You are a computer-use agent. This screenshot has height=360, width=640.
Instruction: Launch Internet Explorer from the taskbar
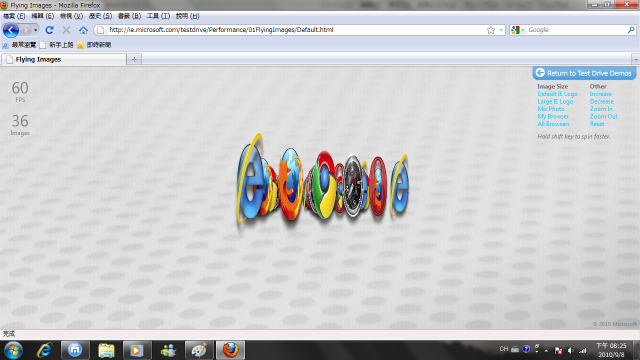coord(44,350)
